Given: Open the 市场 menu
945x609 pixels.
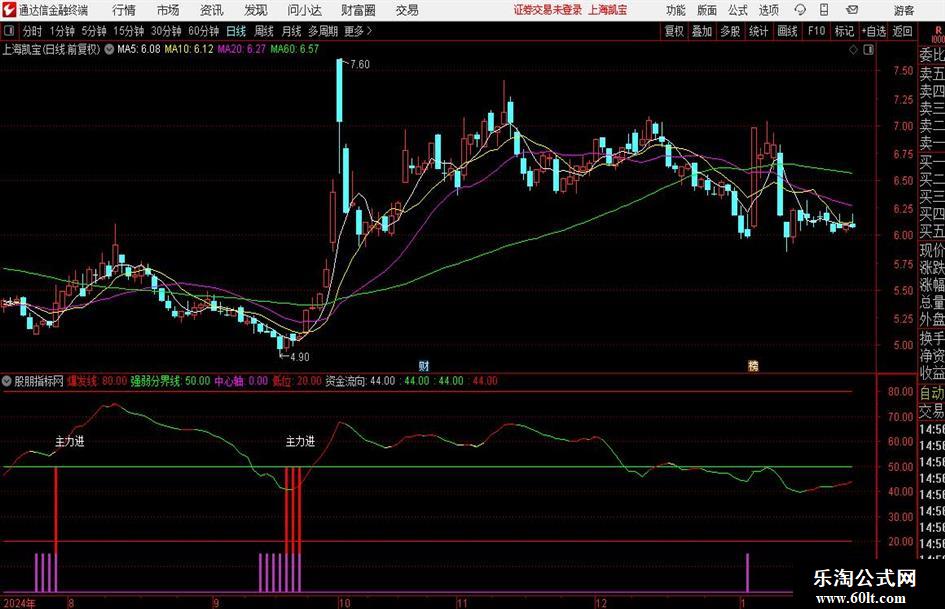Looking at the screenshot, I should tap(168, 10).
